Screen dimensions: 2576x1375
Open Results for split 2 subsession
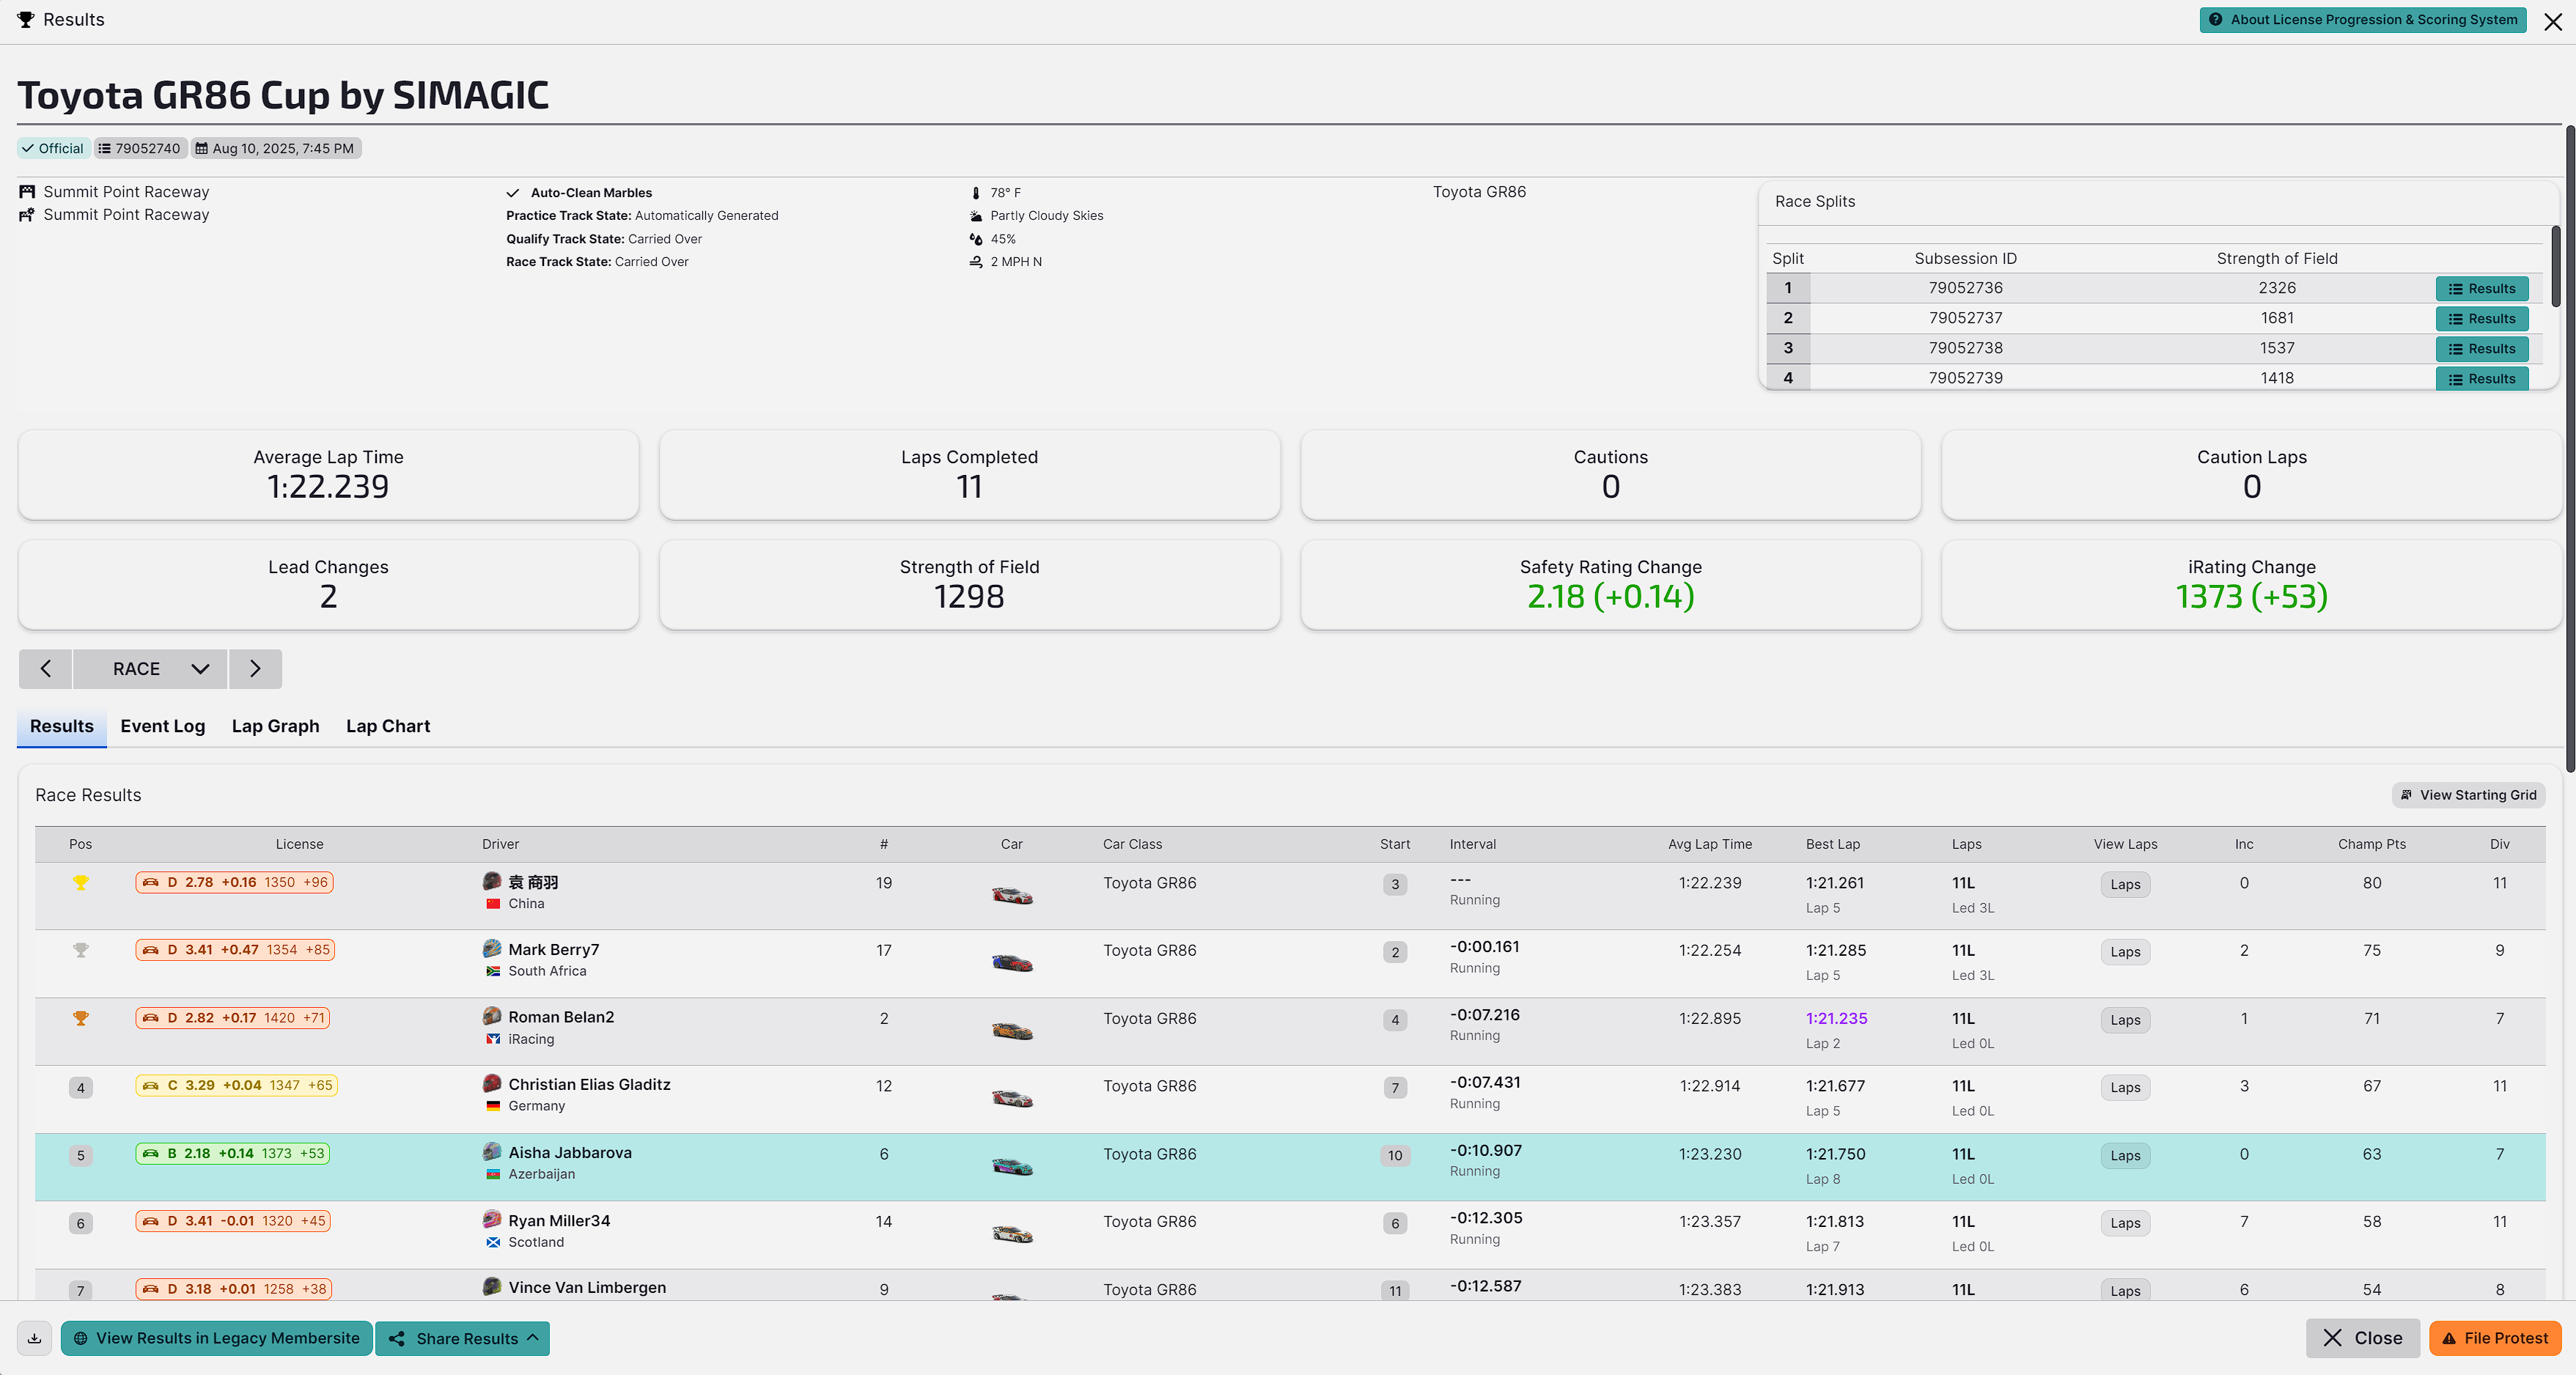[2481, 318]
